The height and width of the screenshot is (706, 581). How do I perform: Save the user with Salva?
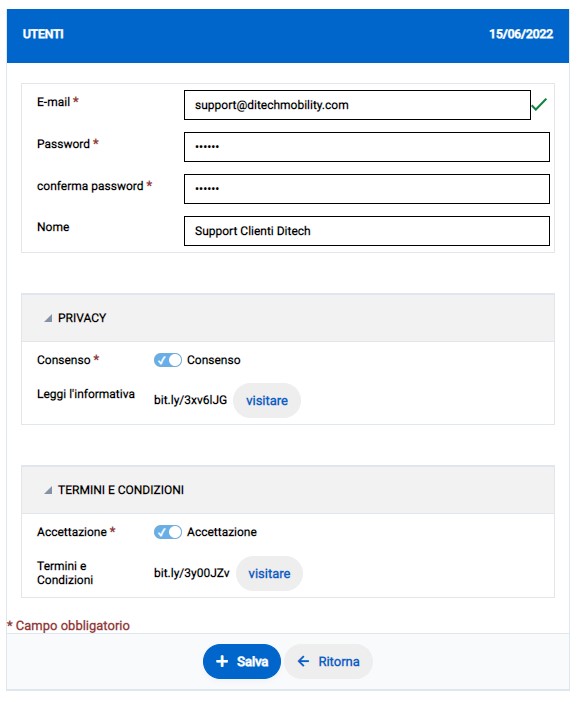(x=242, y=661)
